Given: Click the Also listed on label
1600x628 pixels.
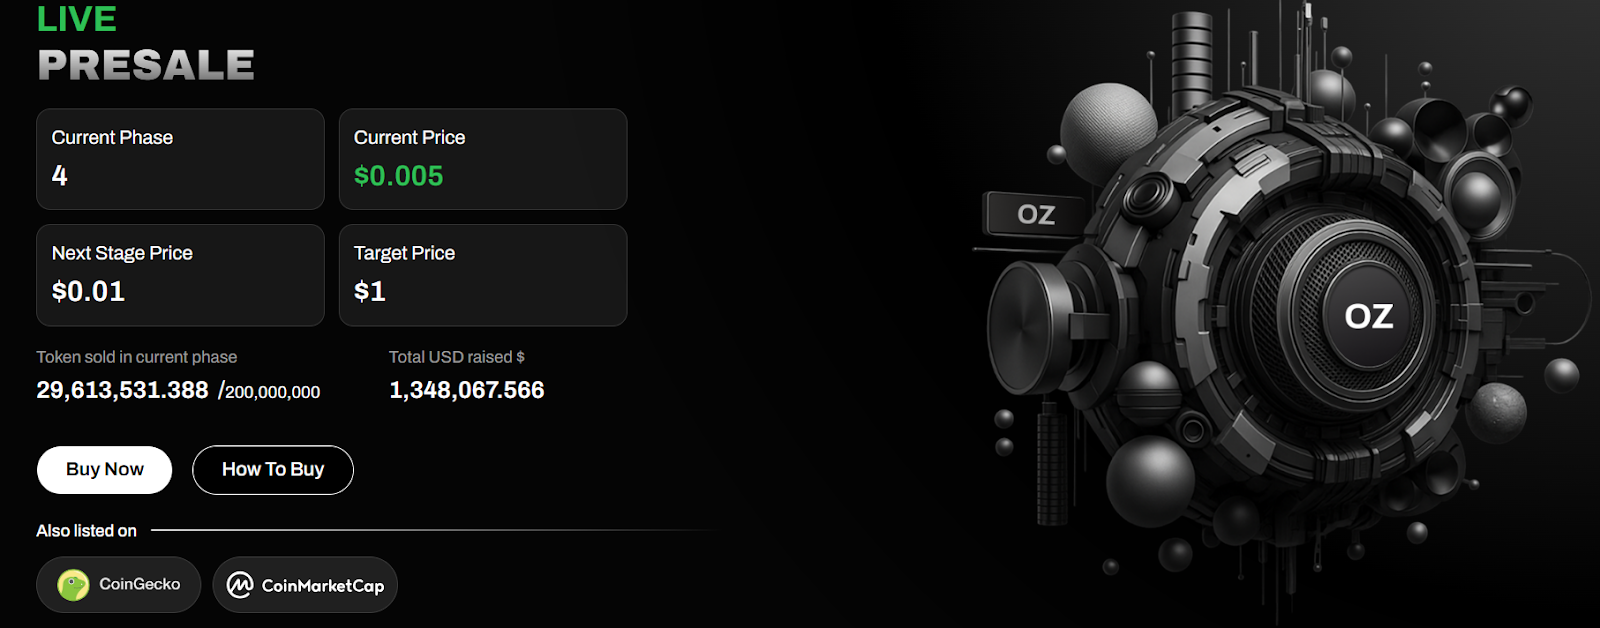Looking at the screenshot, I should [86, 531].
